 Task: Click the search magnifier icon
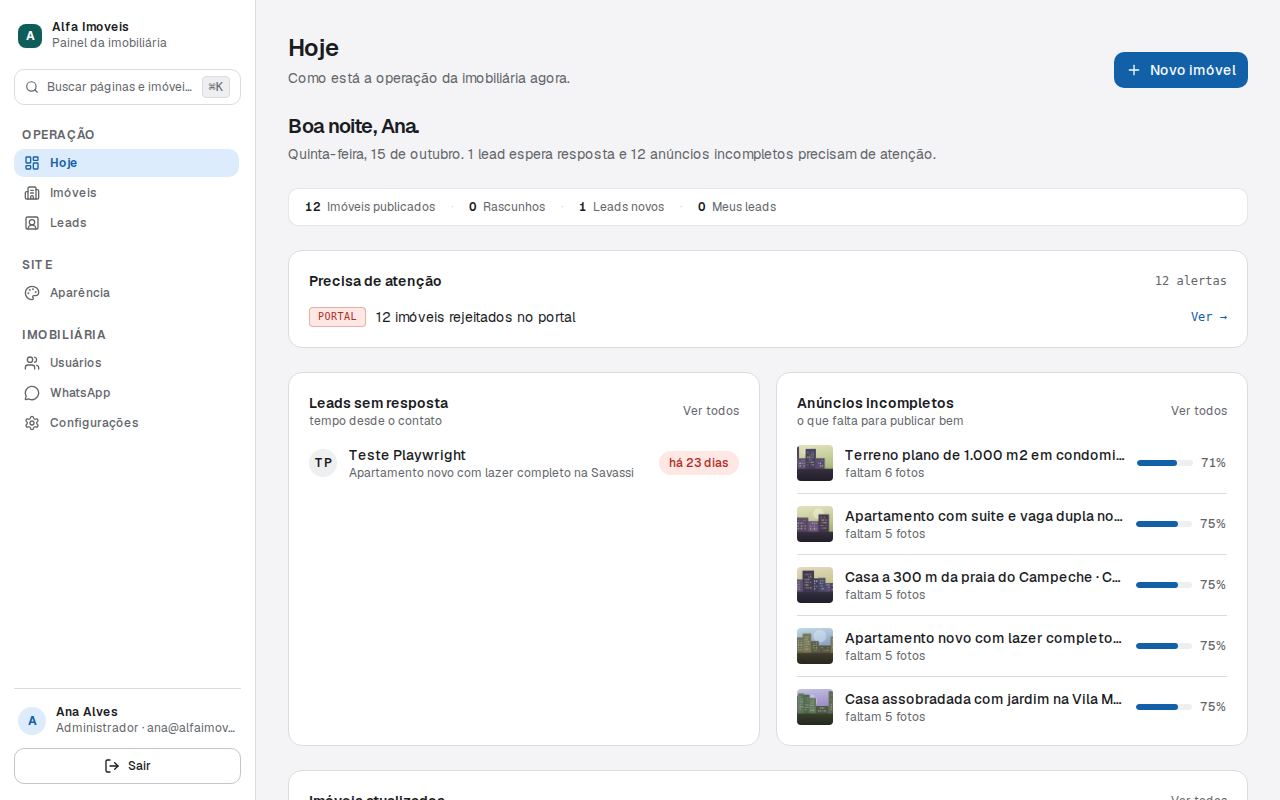[x=32, y=87]
